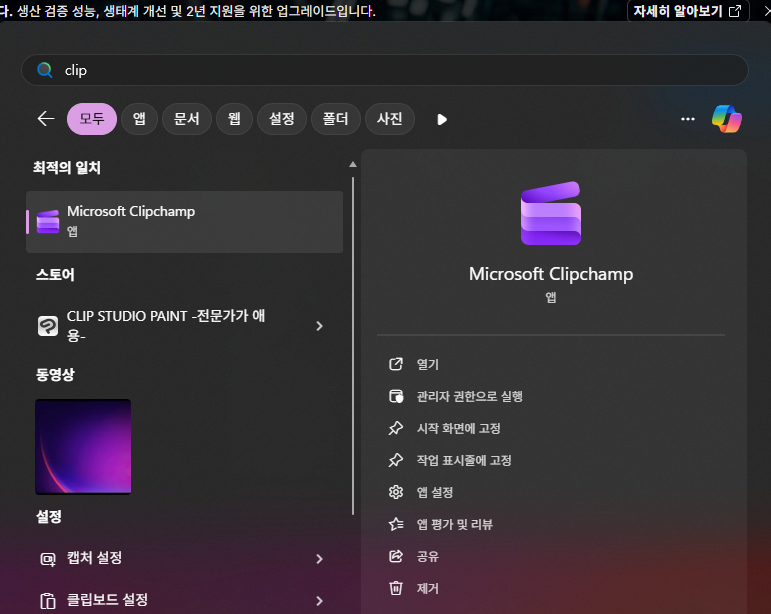Click the 클립보드 설정 clipboard icon
The image size is (771, 614).
pyautogui.click(x=48, y=601)
